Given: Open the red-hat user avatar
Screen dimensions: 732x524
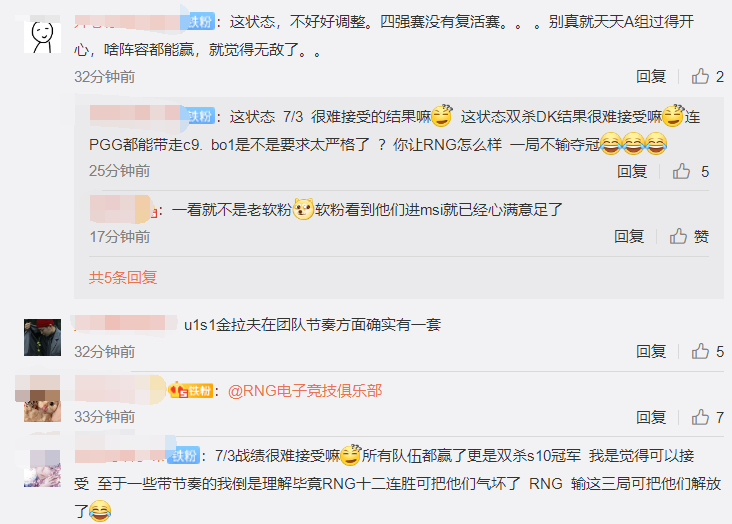Looking at the screenshot, I should pyautogui.click(x=42, y=338).
